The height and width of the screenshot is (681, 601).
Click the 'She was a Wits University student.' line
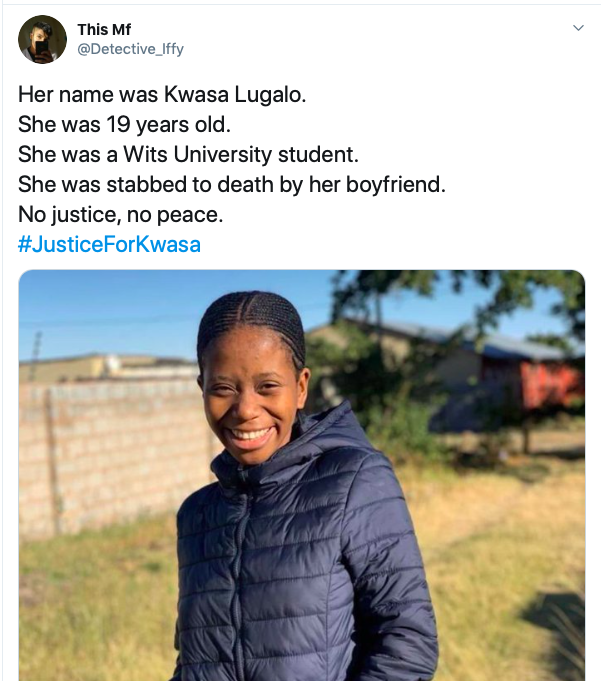(188, 155)
